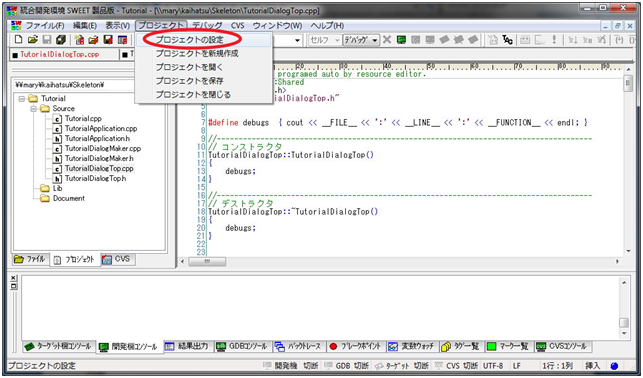The image size is (643, 378).
Task: Open the ファイル(F) menu
Action: 45,25
